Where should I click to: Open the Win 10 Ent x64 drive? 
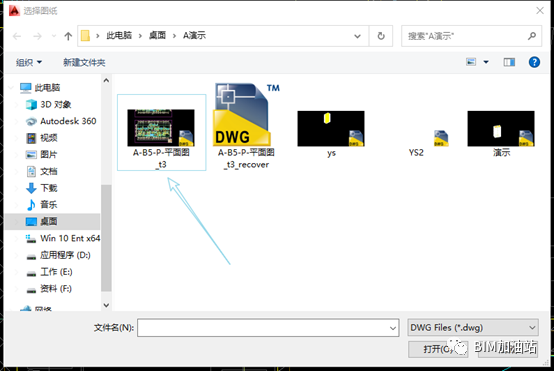(x=64, y=238)
